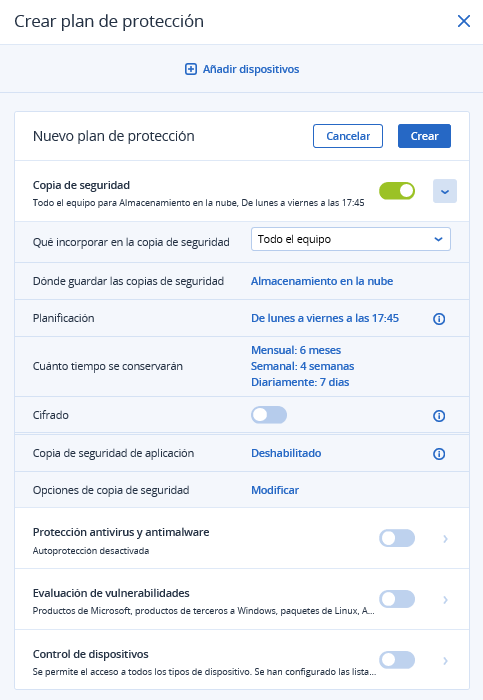483x700 pixels.
Task: Click the Cancelar button
Action: pyautogui.click(x=348, y=136)
